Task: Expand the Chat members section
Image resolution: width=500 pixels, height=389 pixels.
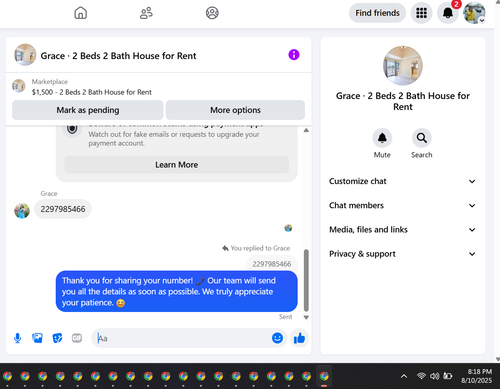Action: pos(402,205)
